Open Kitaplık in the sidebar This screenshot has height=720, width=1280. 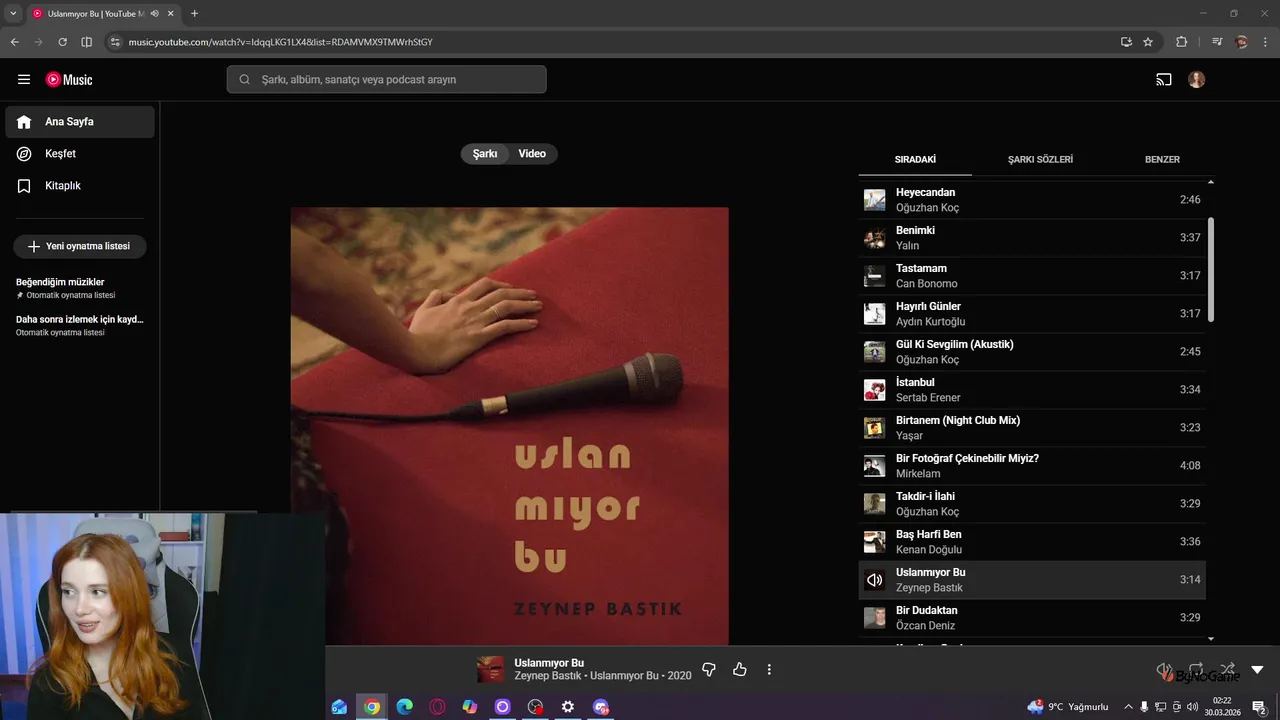click(x=80, y=186)
